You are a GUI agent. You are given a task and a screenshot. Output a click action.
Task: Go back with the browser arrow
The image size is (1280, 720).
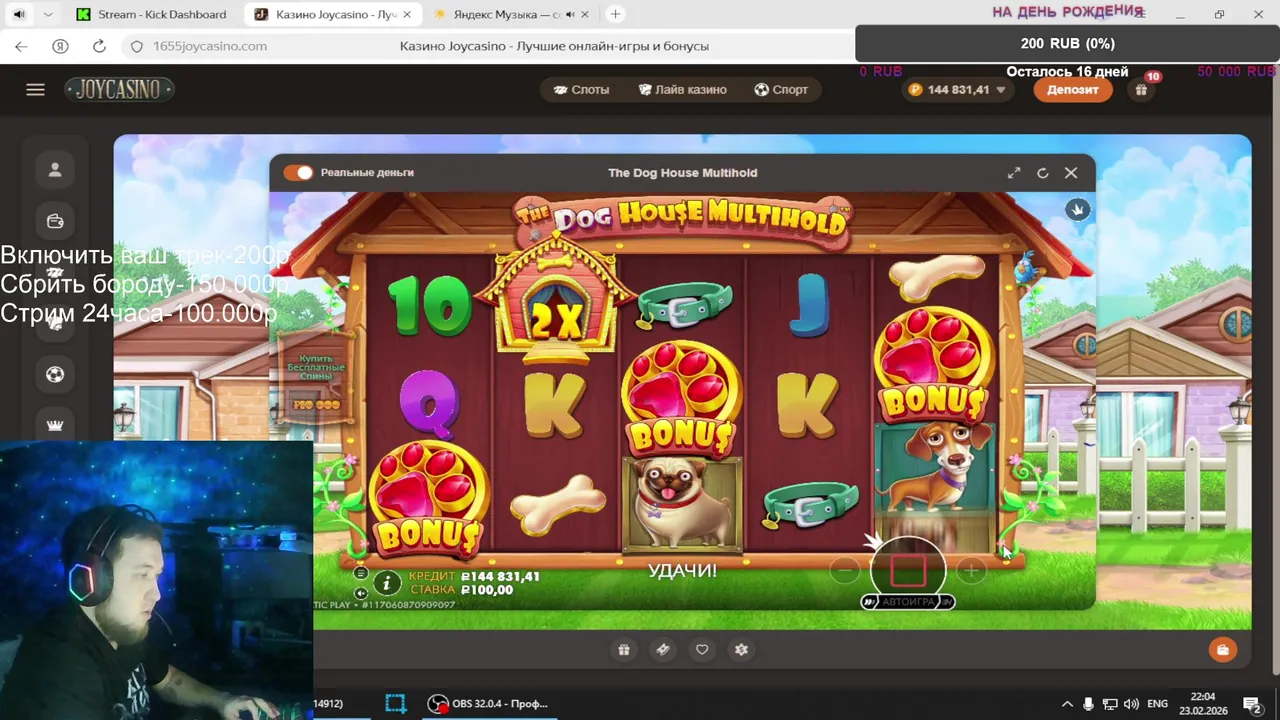pos(21,46)
